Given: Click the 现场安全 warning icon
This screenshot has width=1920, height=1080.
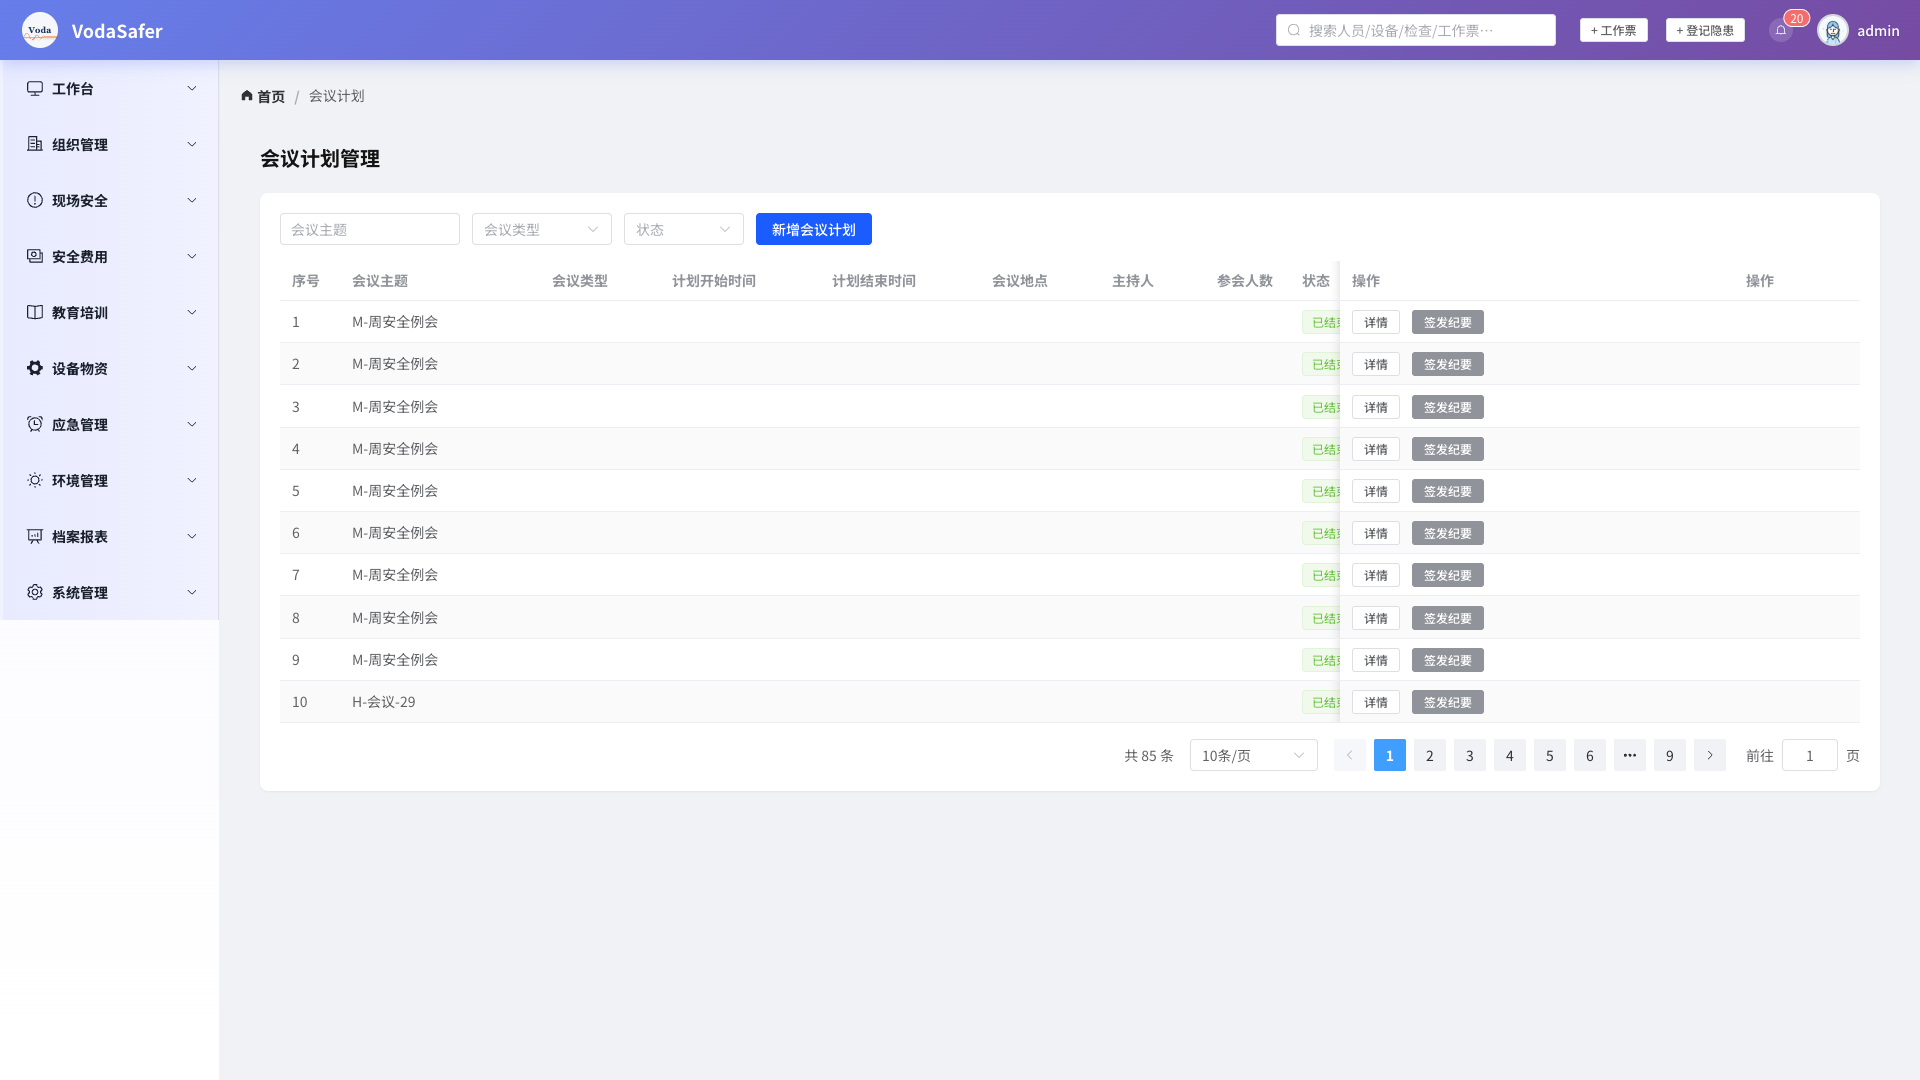Looking at the screenshot, I should [x=35, y=200].
